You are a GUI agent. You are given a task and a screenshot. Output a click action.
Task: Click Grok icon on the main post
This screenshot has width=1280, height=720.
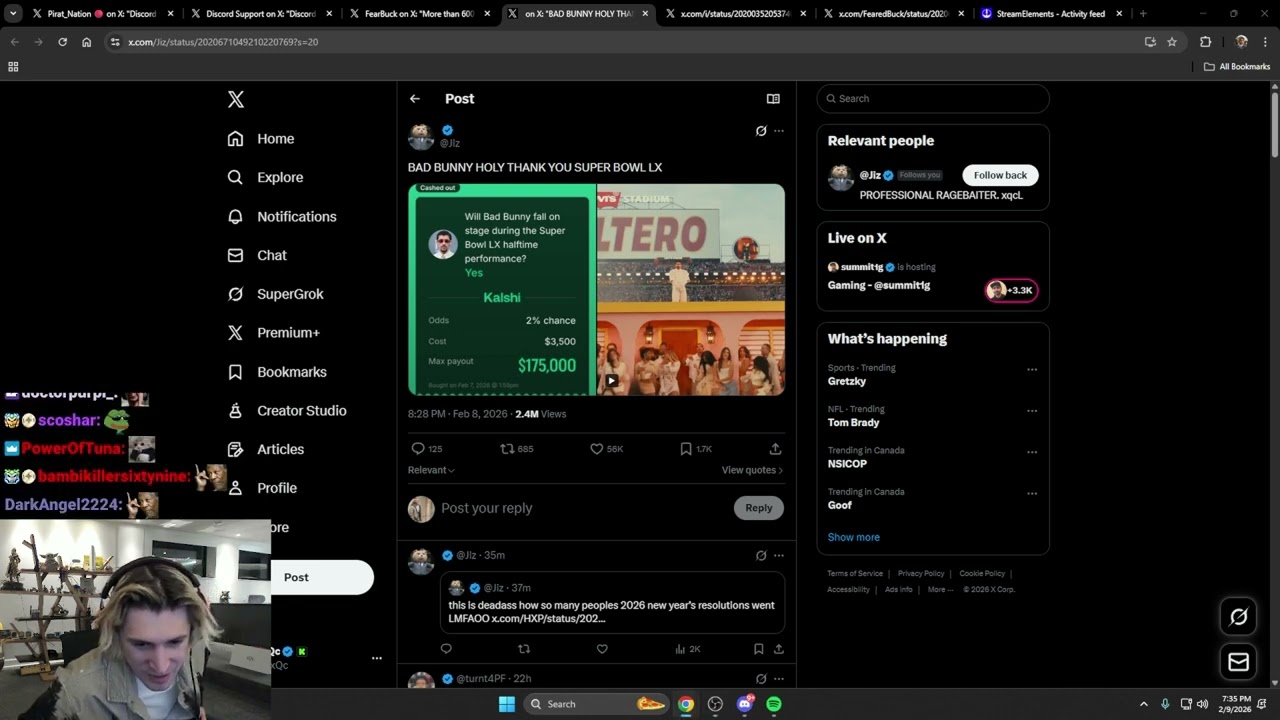click(761, 131)
